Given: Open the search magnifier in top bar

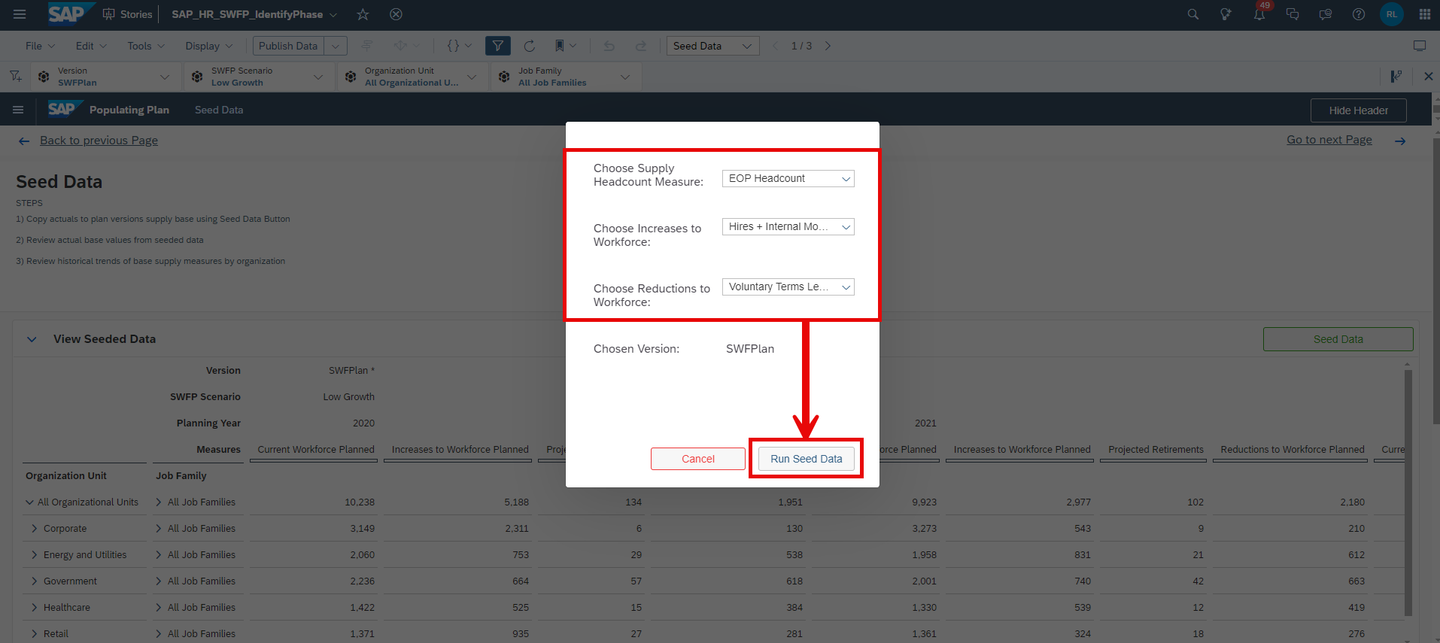Looking at the screenshot, I should point(1193,14).
